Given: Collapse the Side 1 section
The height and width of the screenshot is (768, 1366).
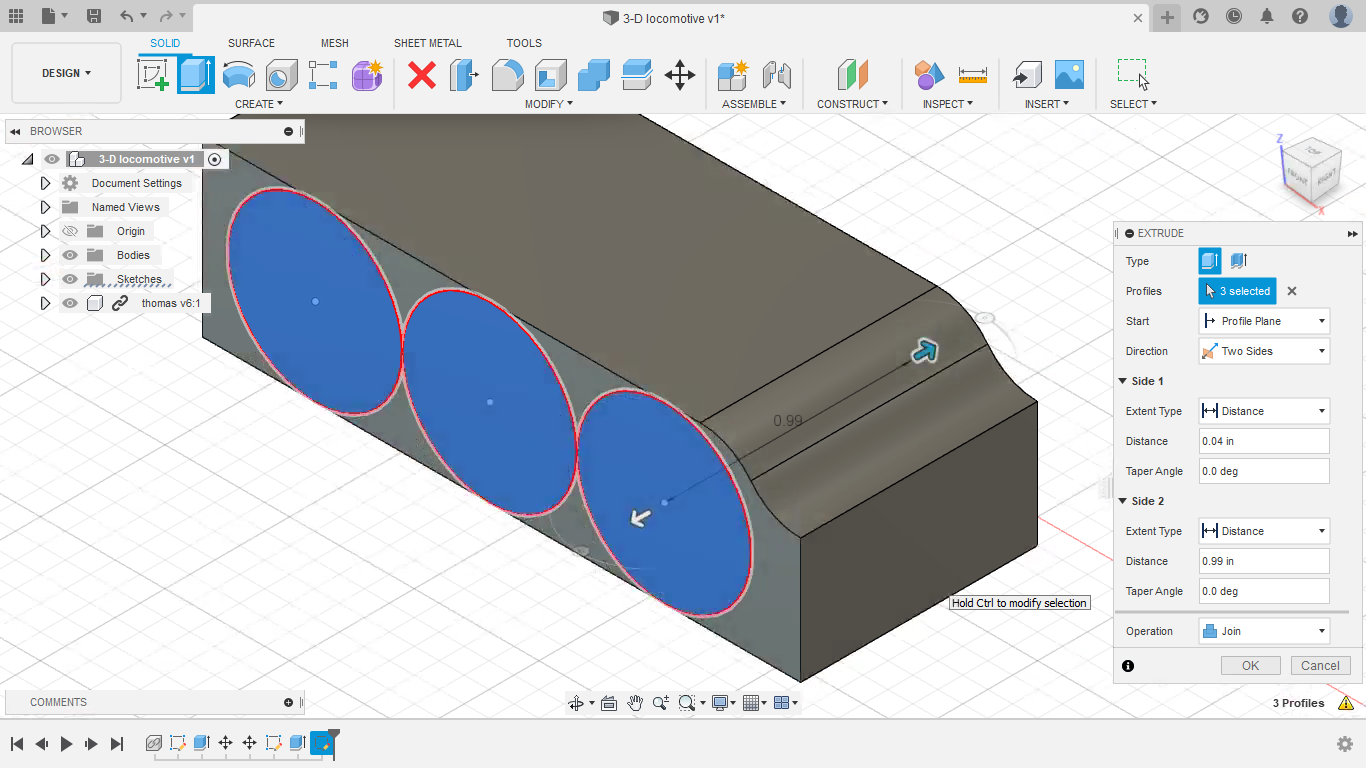Looking at the screenshot, I should [1122, 381].
